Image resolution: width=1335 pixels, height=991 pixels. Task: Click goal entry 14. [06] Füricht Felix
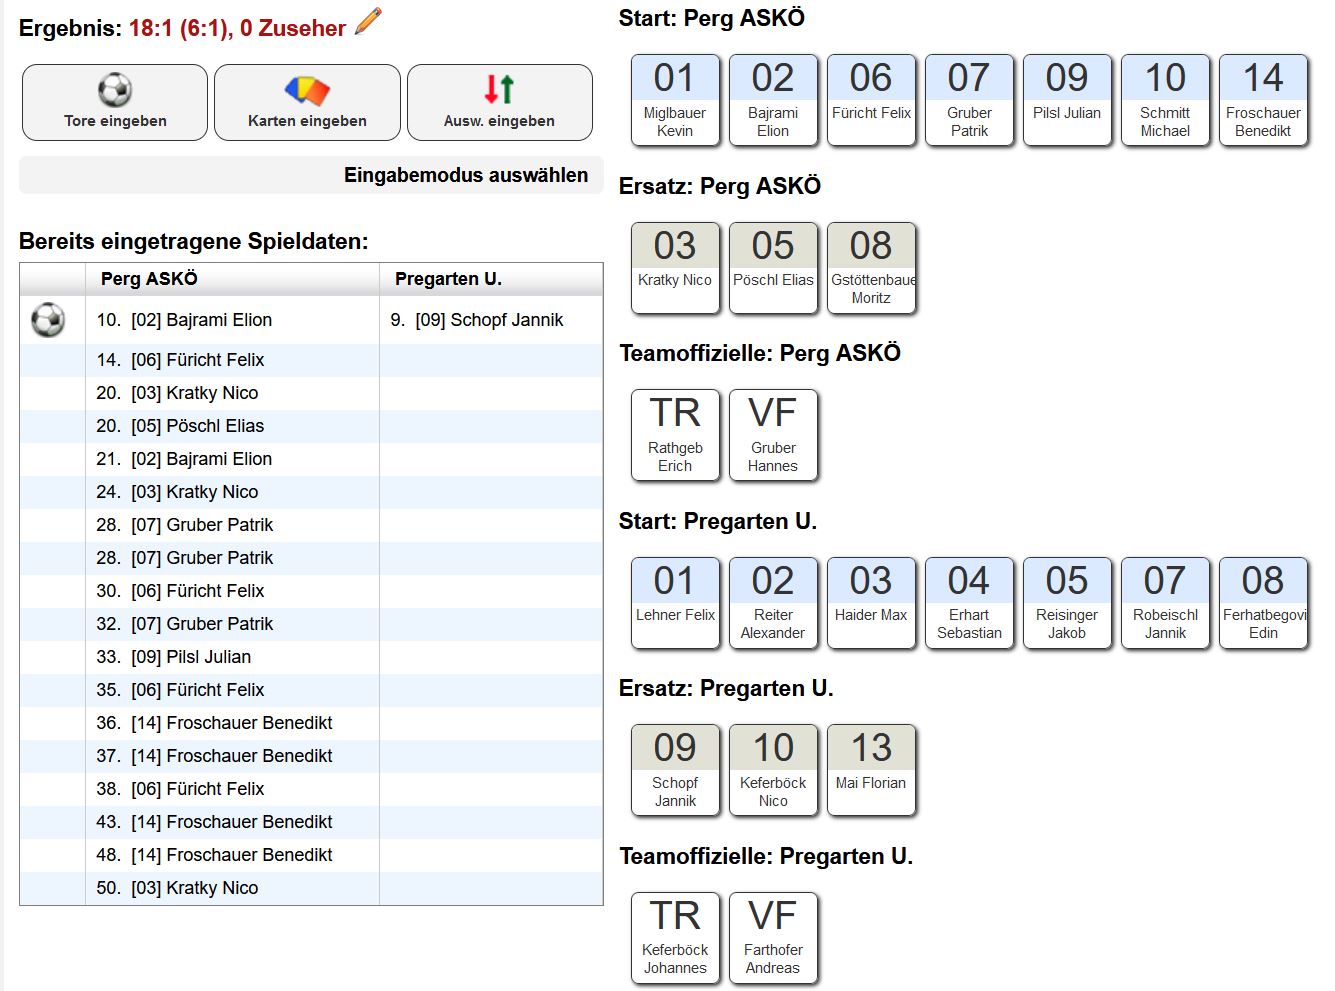click(180, 360)
